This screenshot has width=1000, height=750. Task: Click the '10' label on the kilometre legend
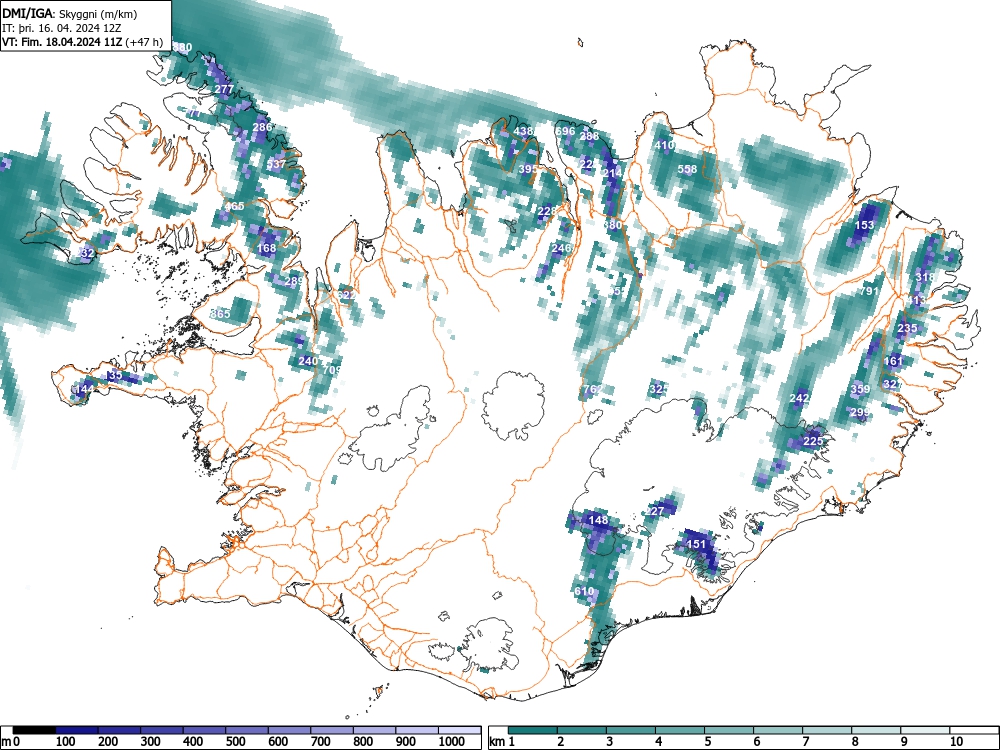955,742
